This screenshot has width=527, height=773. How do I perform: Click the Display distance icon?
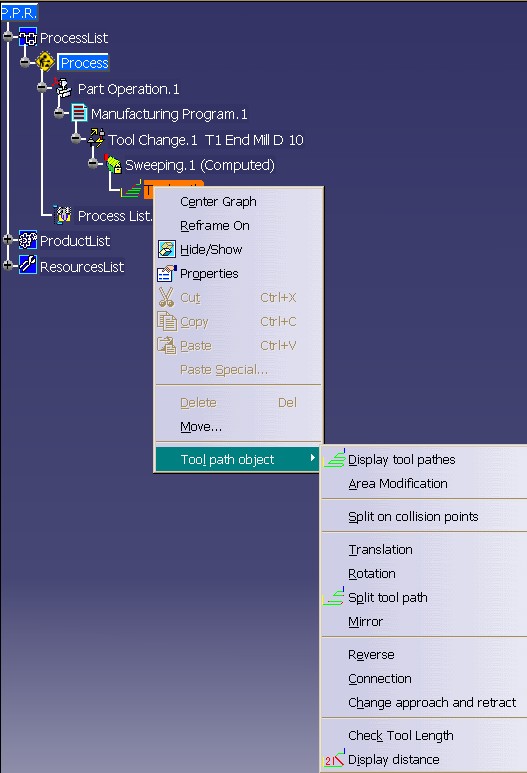coord(334,759)
